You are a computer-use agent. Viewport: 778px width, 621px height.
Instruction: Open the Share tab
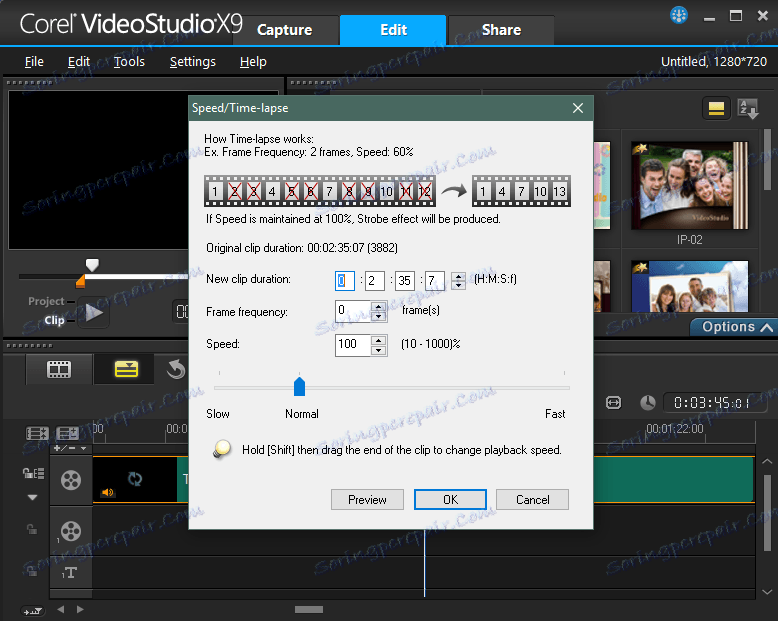[x=501, y=30]
